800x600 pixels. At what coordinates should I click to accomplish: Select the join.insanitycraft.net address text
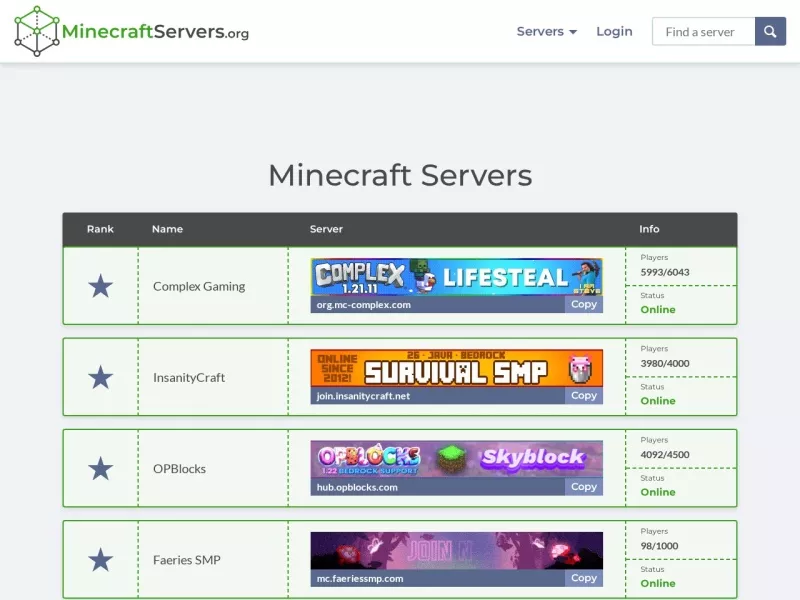pos(363,396)
